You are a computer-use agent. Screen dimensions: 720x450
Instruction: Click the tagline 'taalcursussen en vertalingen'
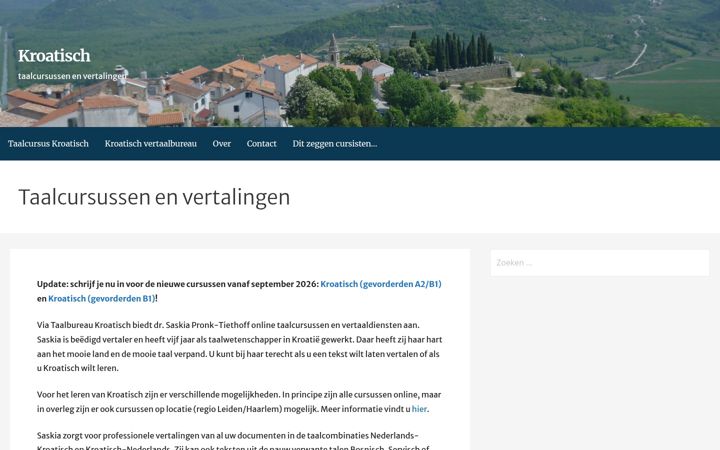click(73, 76)
